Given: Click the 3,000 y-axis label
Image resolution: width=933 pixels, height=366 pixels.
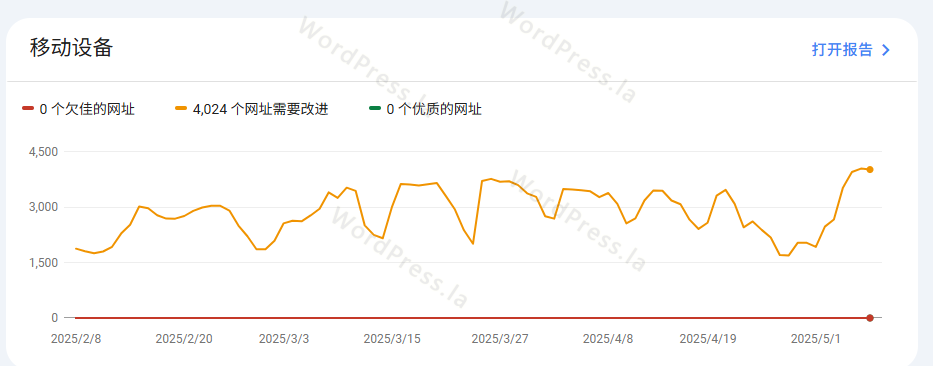Looking at the screenshot, I should tap(43, 207).
